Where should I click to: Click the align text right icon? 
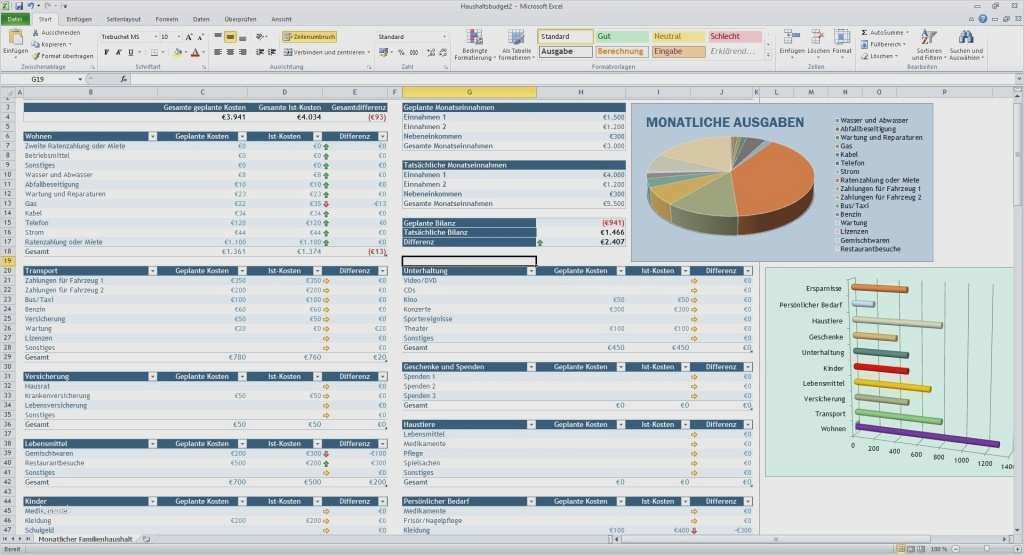[x=242, y=52]
